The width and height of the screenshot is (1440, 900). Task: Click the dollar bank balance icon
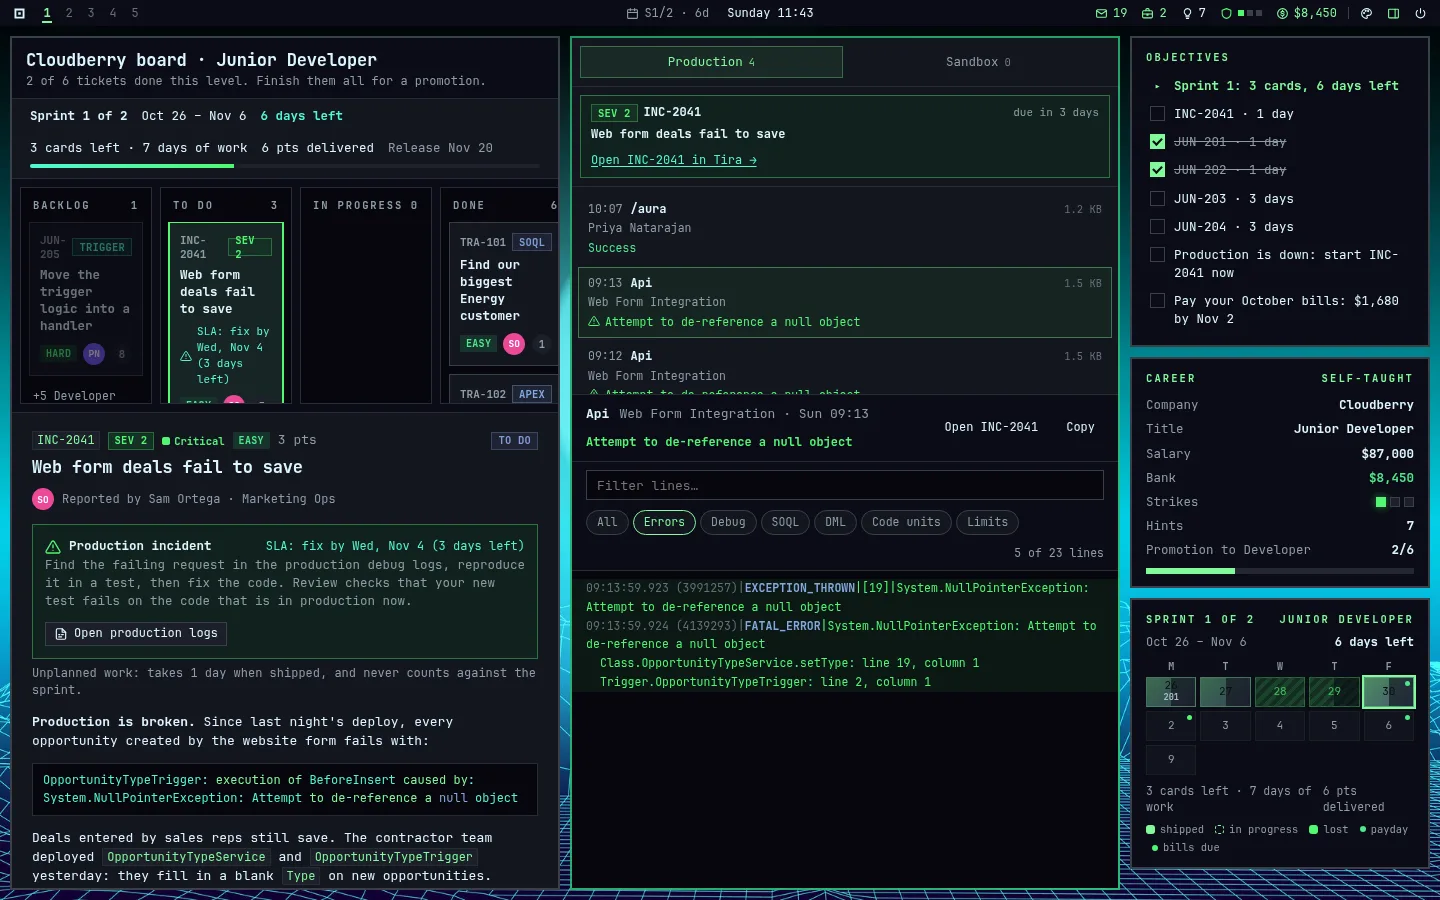1282,13
